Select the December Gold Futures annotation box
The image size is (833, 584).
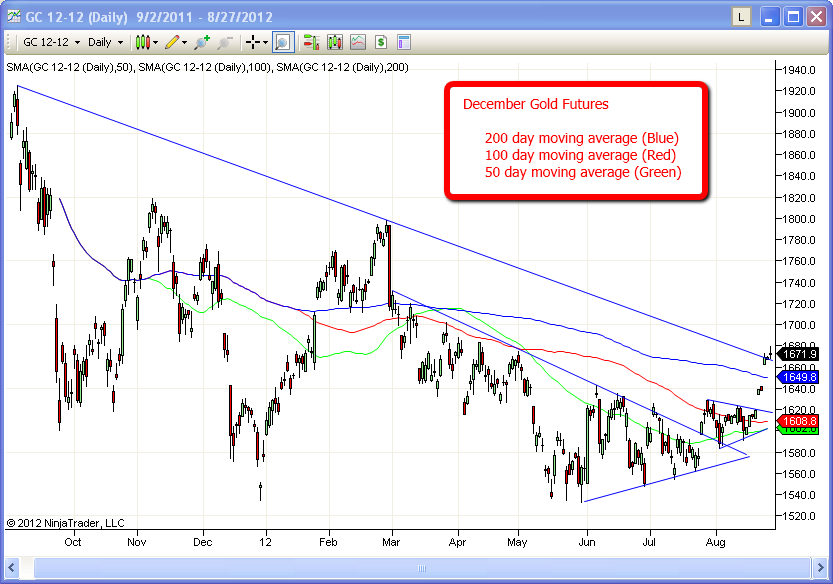(x=577, y=141)
